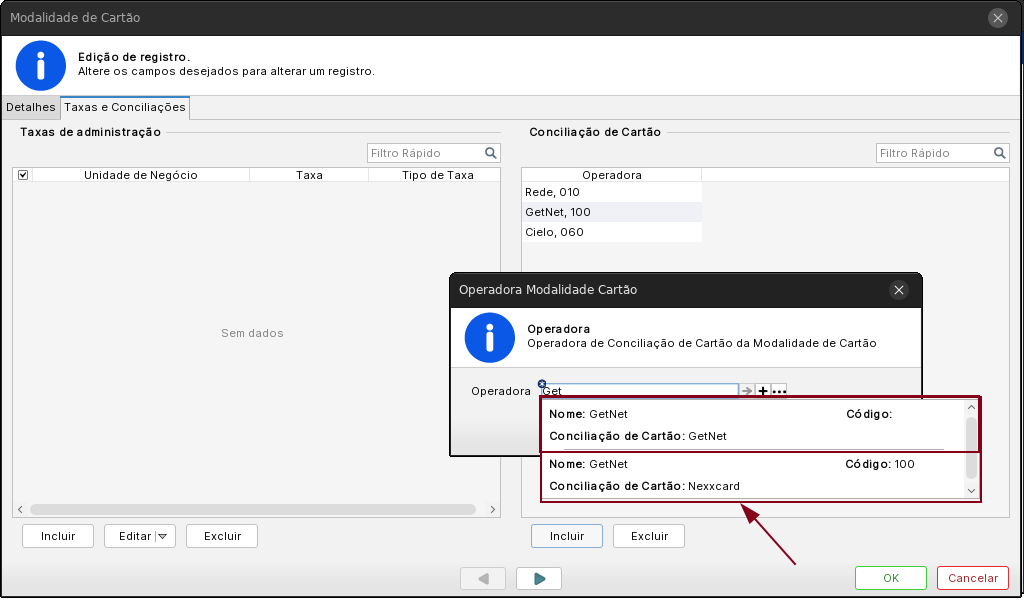This screenshot has height=601, width=1024.
Task: Click the Taxas table horizontal scrollbar
Action: [x=252, y=509]
